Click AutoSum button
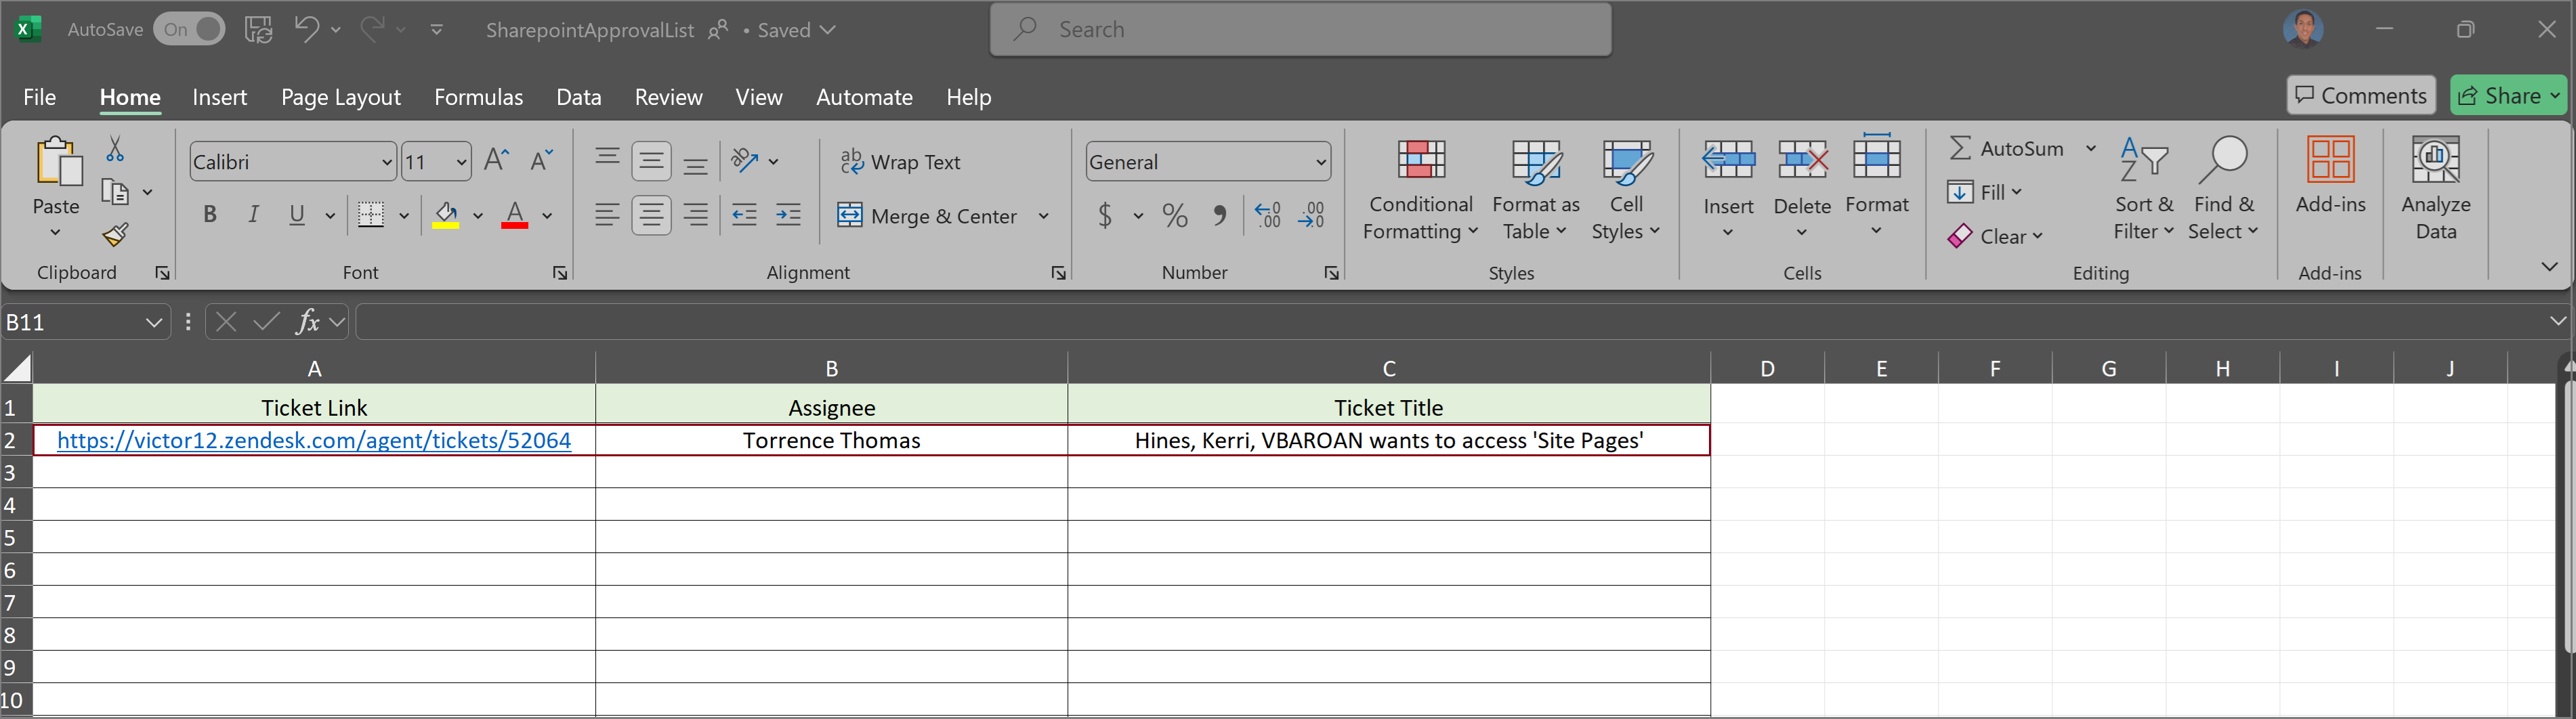 (x=2006, y=148)
